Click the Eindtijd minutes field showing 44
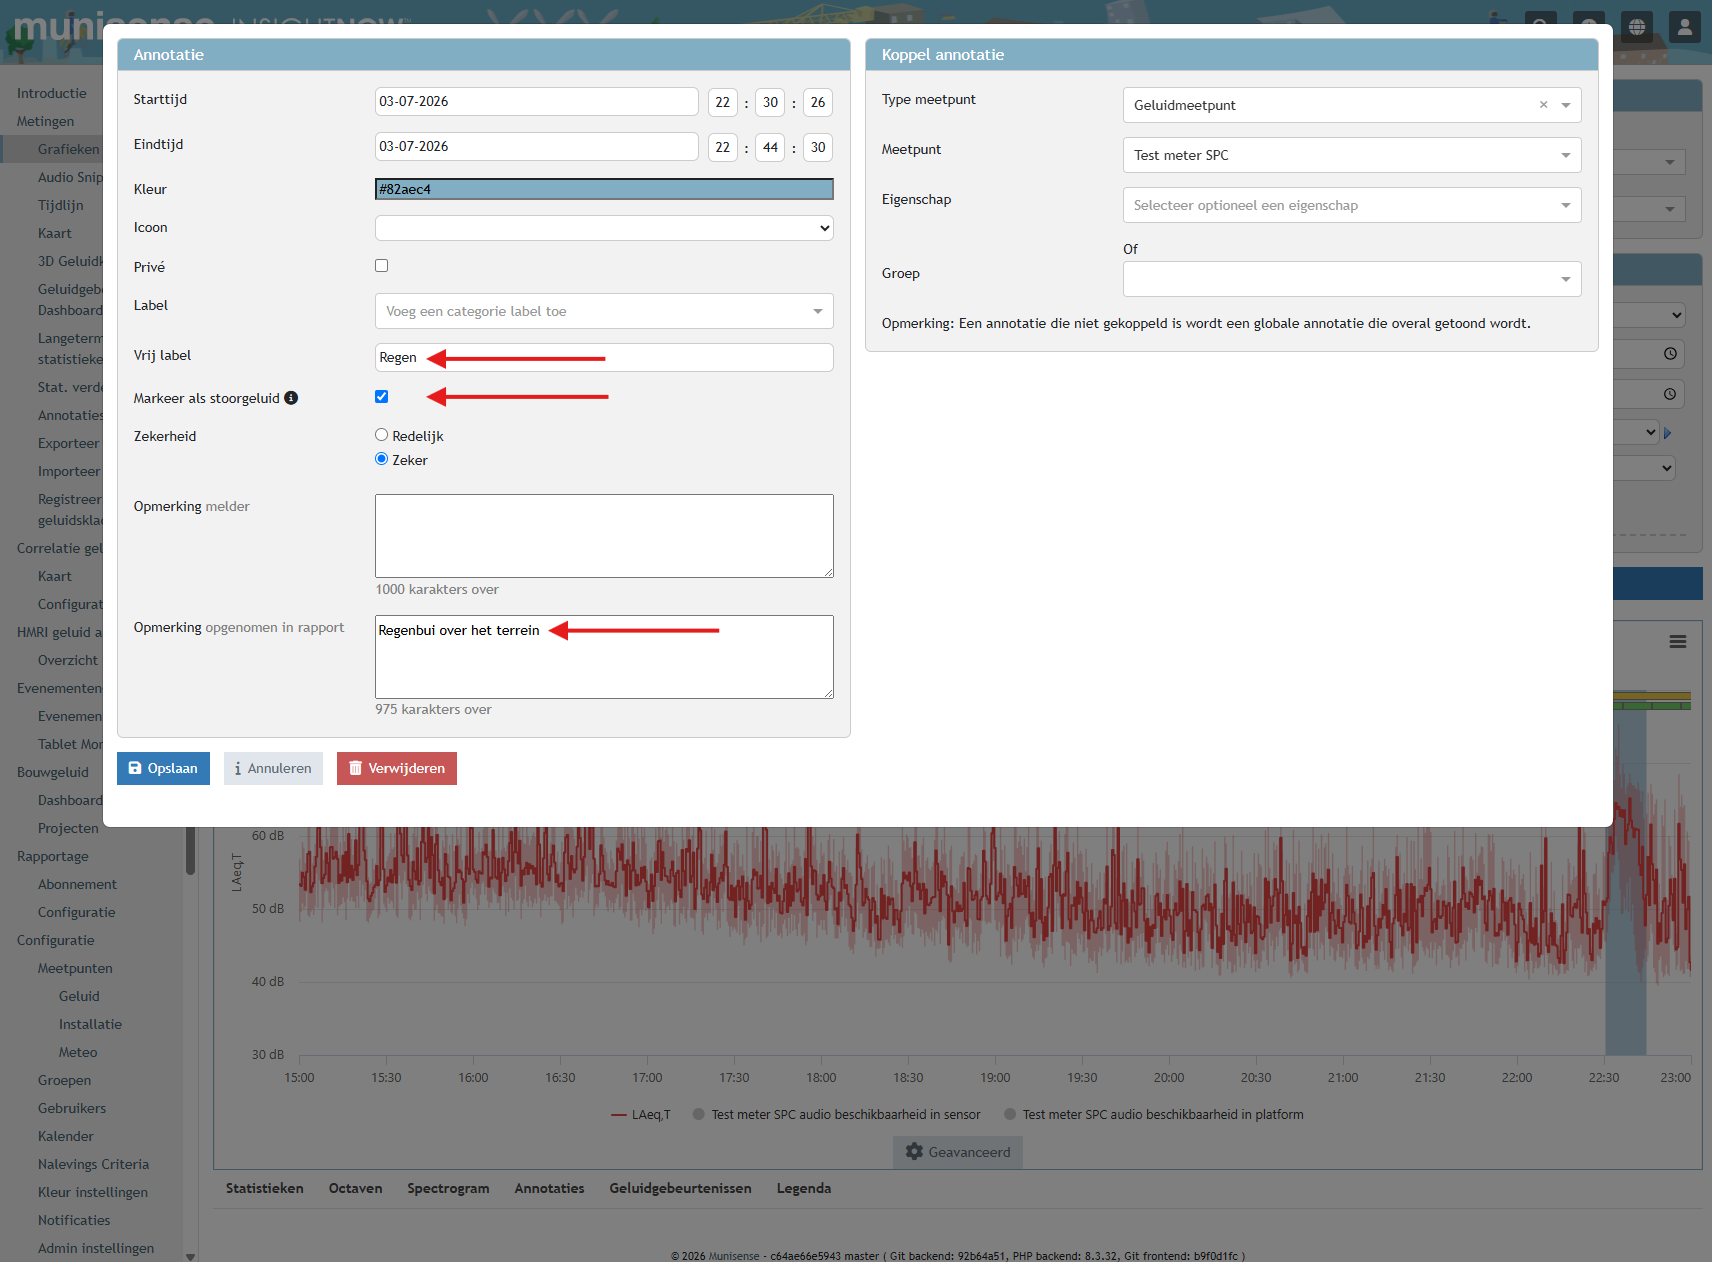The height and width of the screenshot is (1262, 1712). point(770,147)
